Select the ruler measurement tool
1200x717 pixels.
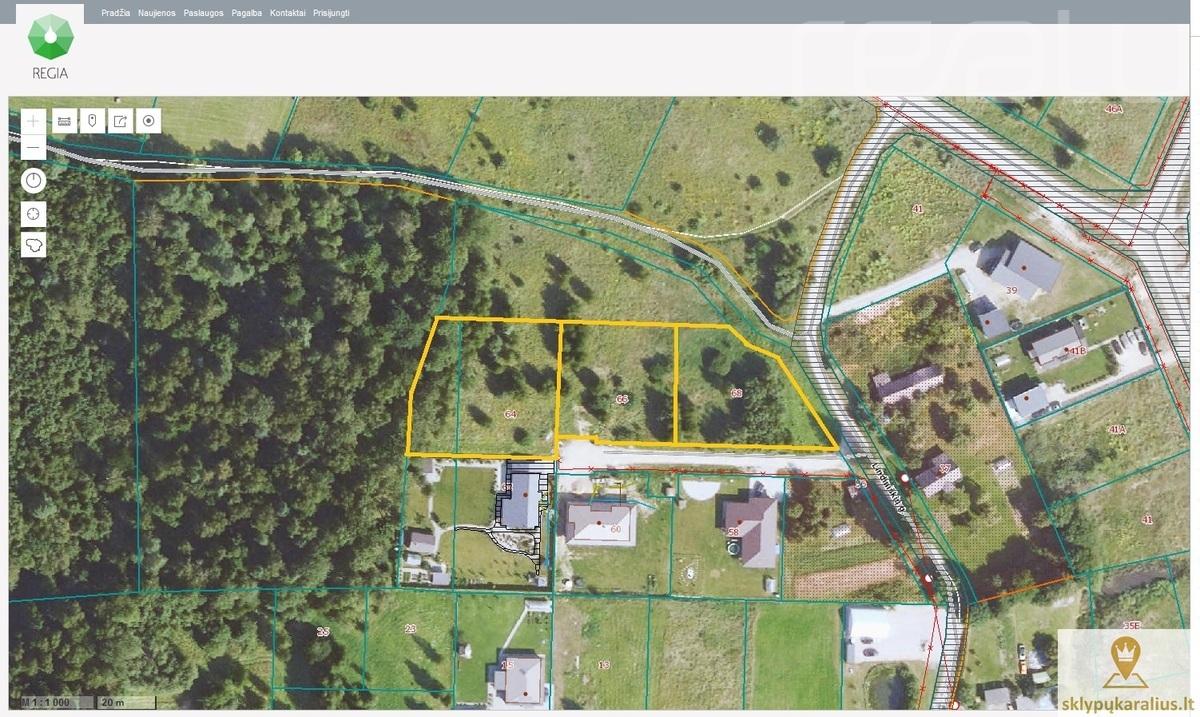[x=64, y=121]
